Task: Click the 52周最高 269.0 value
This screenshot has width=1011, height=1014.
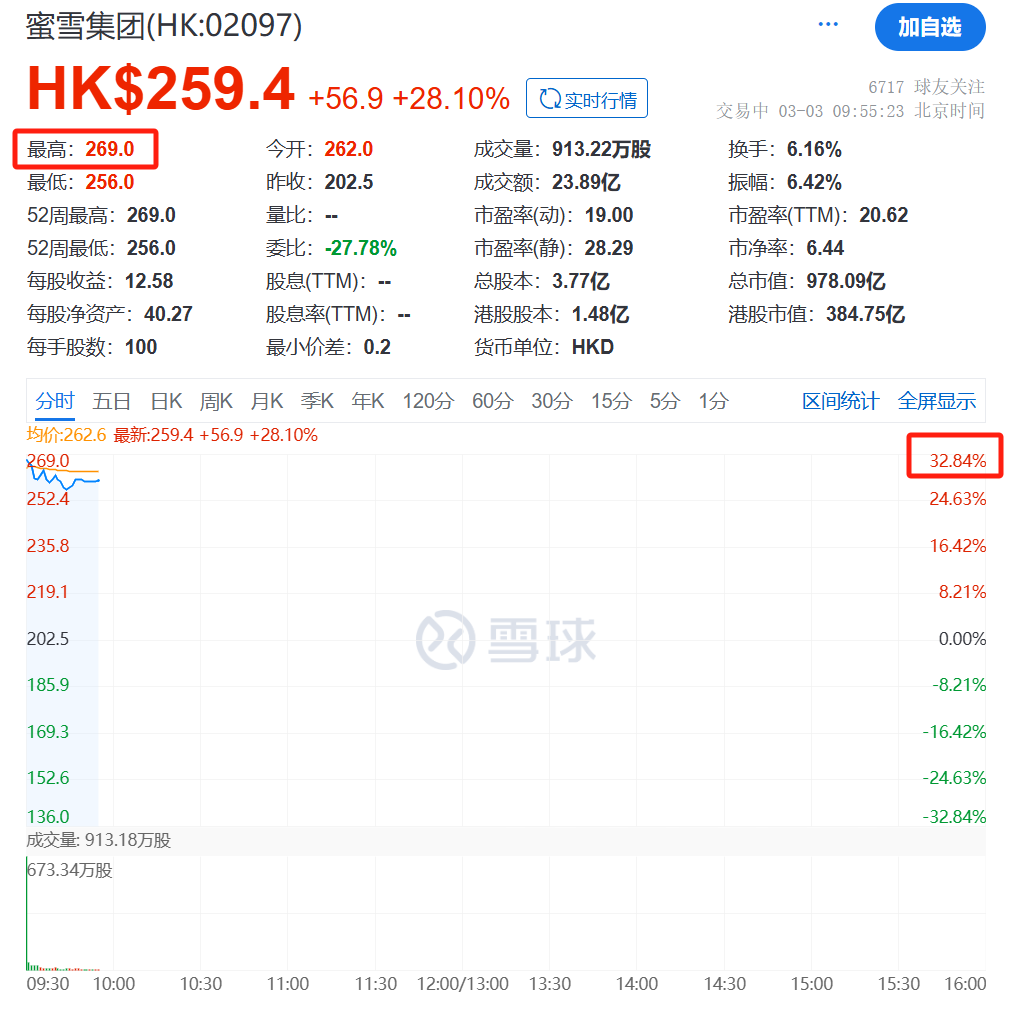Action: pyautogui.click(x=151, y=215)
